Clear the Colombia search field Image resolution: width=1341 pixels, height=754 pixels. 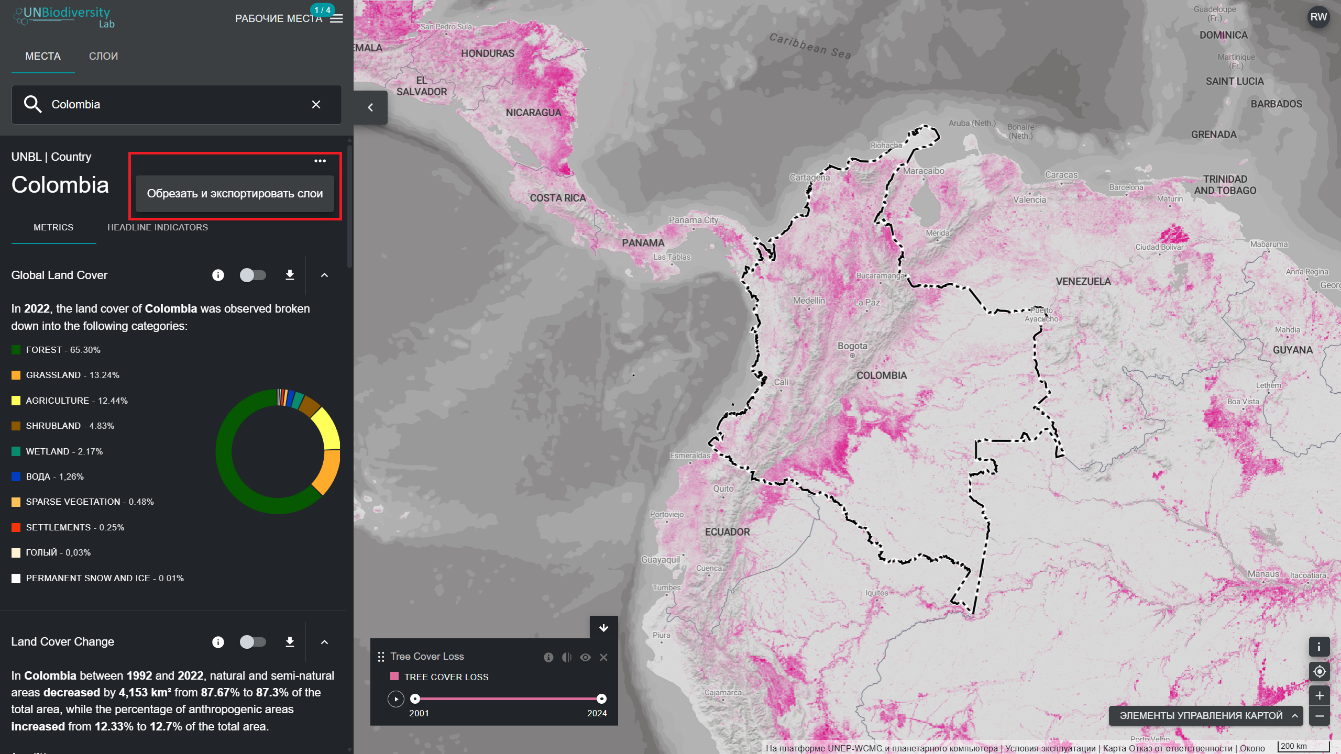pos(316,104)
